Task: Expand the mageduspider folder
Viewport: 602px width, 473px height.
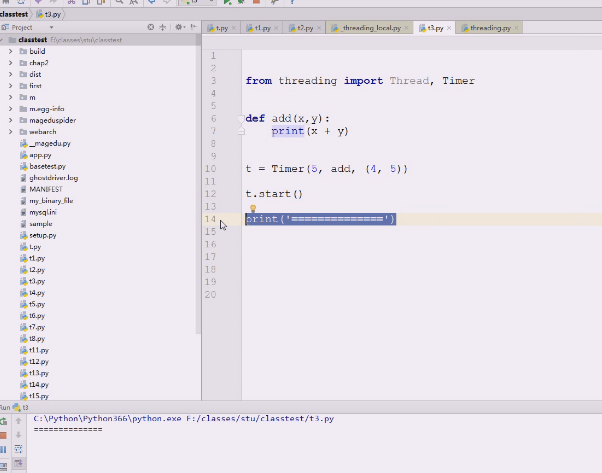Action: coord(10,120)
